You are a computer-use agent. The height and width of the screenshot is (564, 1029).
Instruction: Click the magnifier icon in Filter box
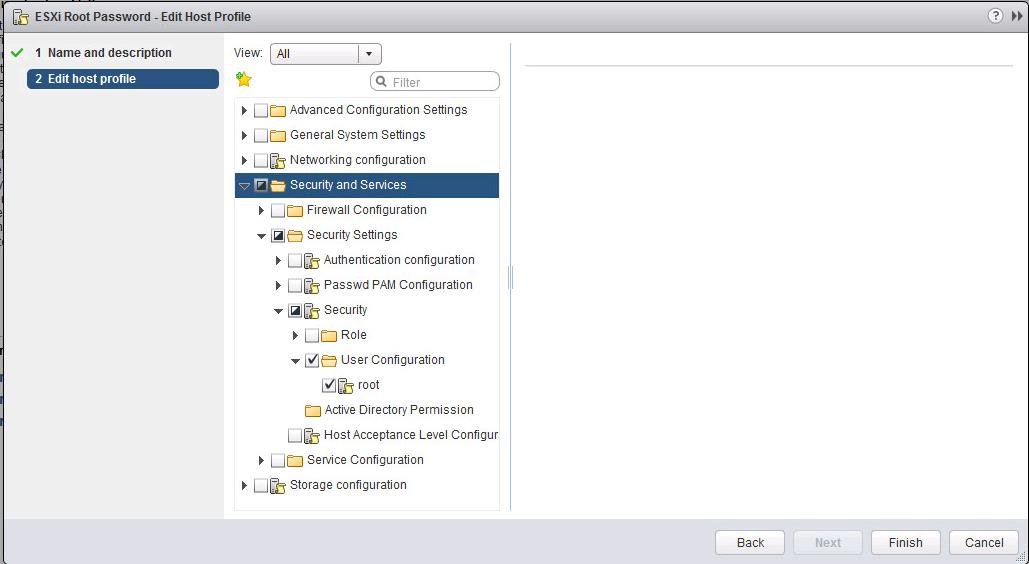381,81
